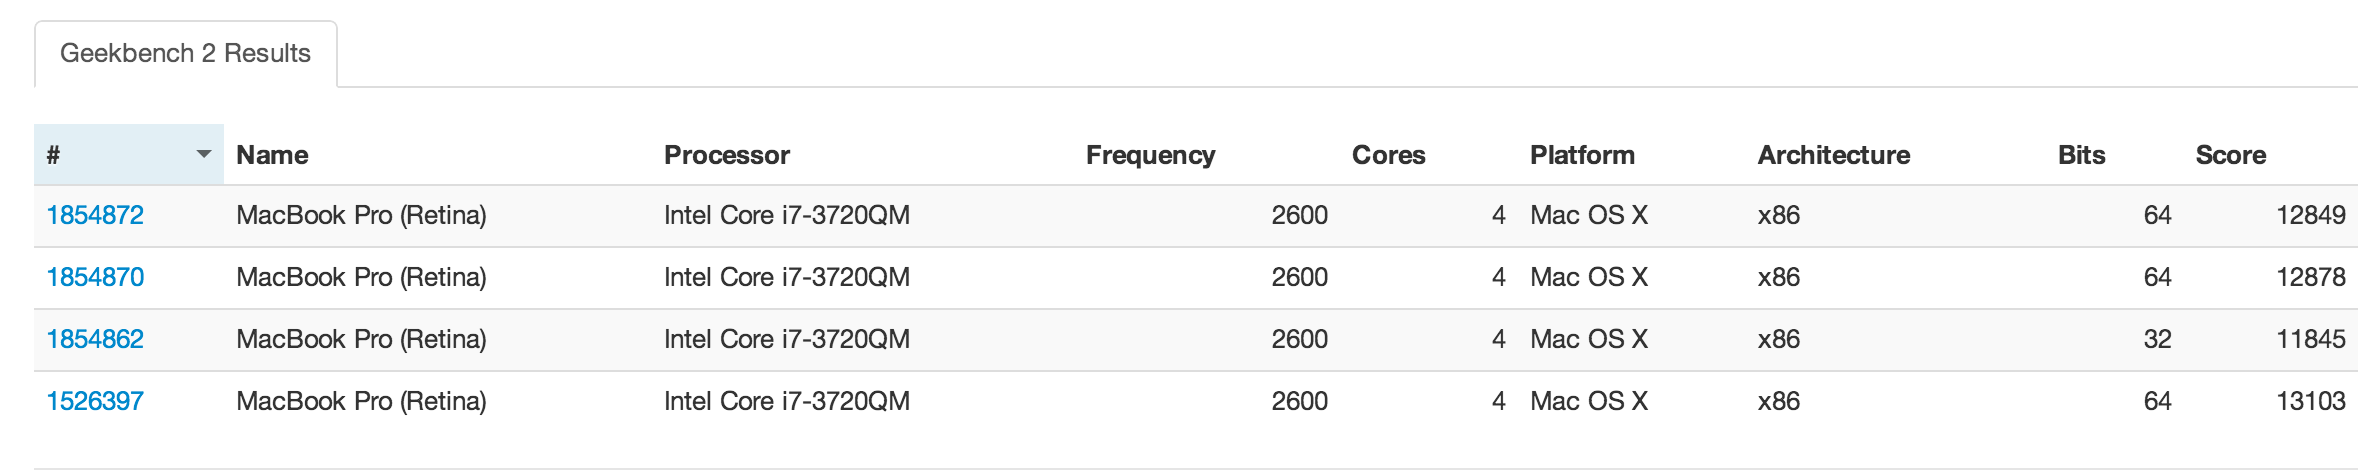Screen dimensions: 2380x470
Task: Click the Frequency column header
Action: pyautogui.click(x=1150, y=155)
